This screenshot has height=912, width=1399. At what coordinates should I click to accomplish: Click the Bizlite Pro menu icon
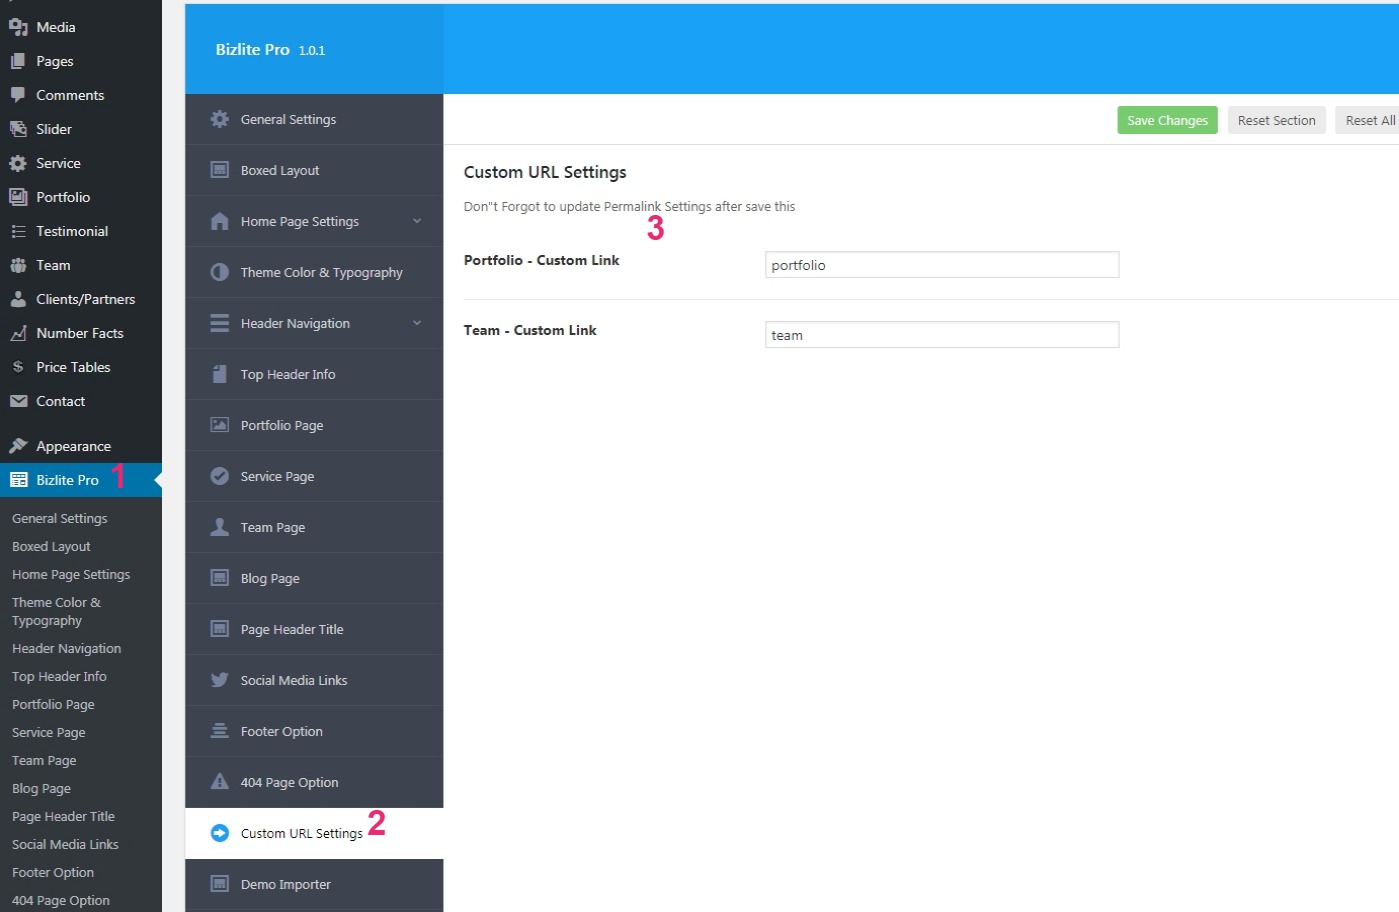[x=18, y=480]
